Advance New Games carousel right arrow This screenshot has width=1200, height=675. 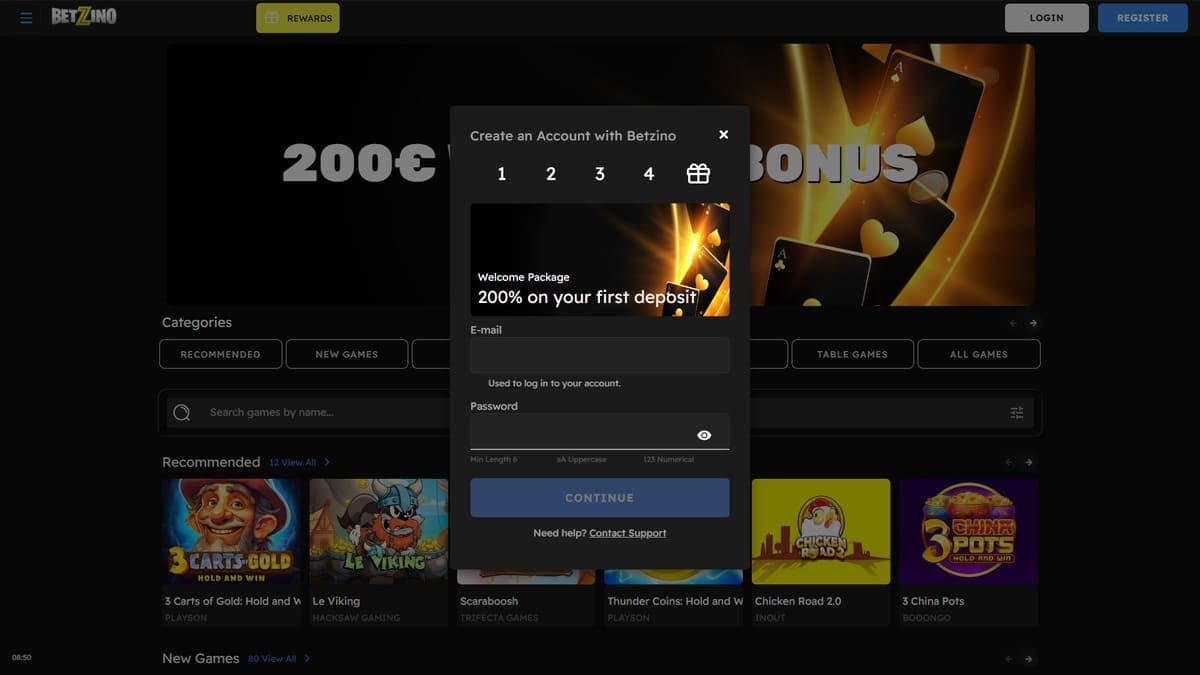1029,659
